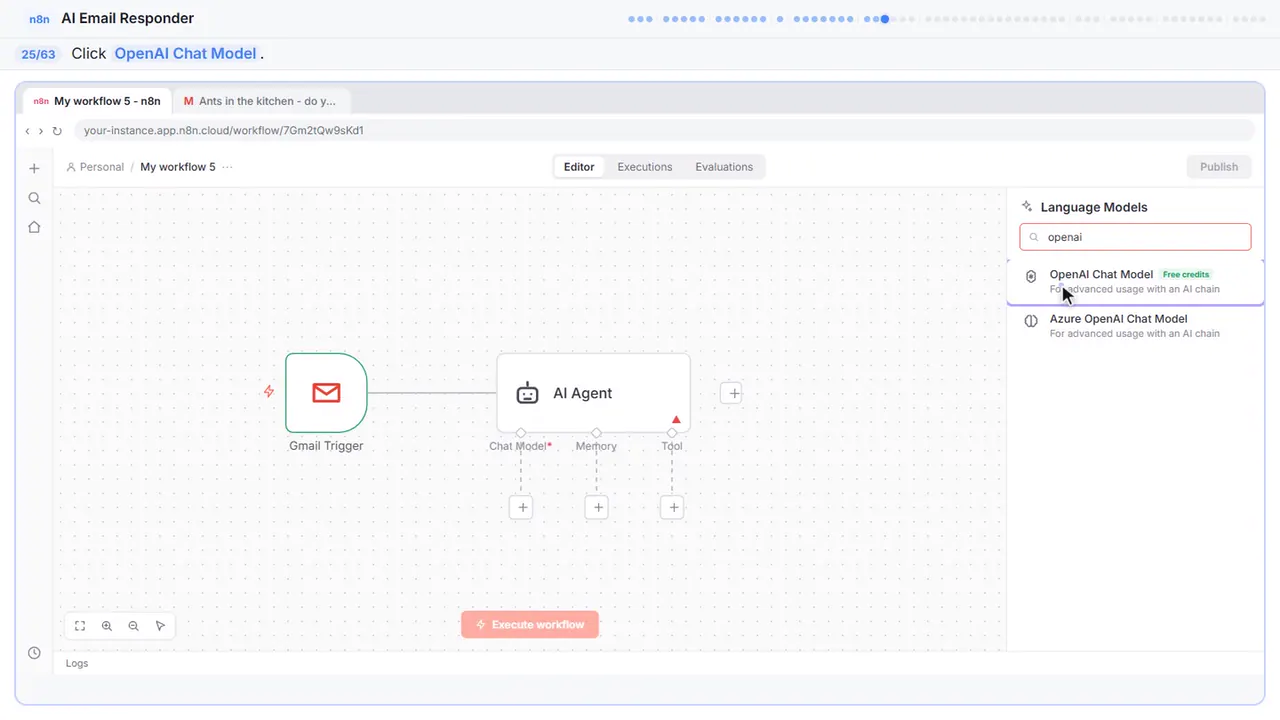The width and height of the screenshot is (1280, 720).
Task: Click the Free credits badge
Action: coord(1186,274)
